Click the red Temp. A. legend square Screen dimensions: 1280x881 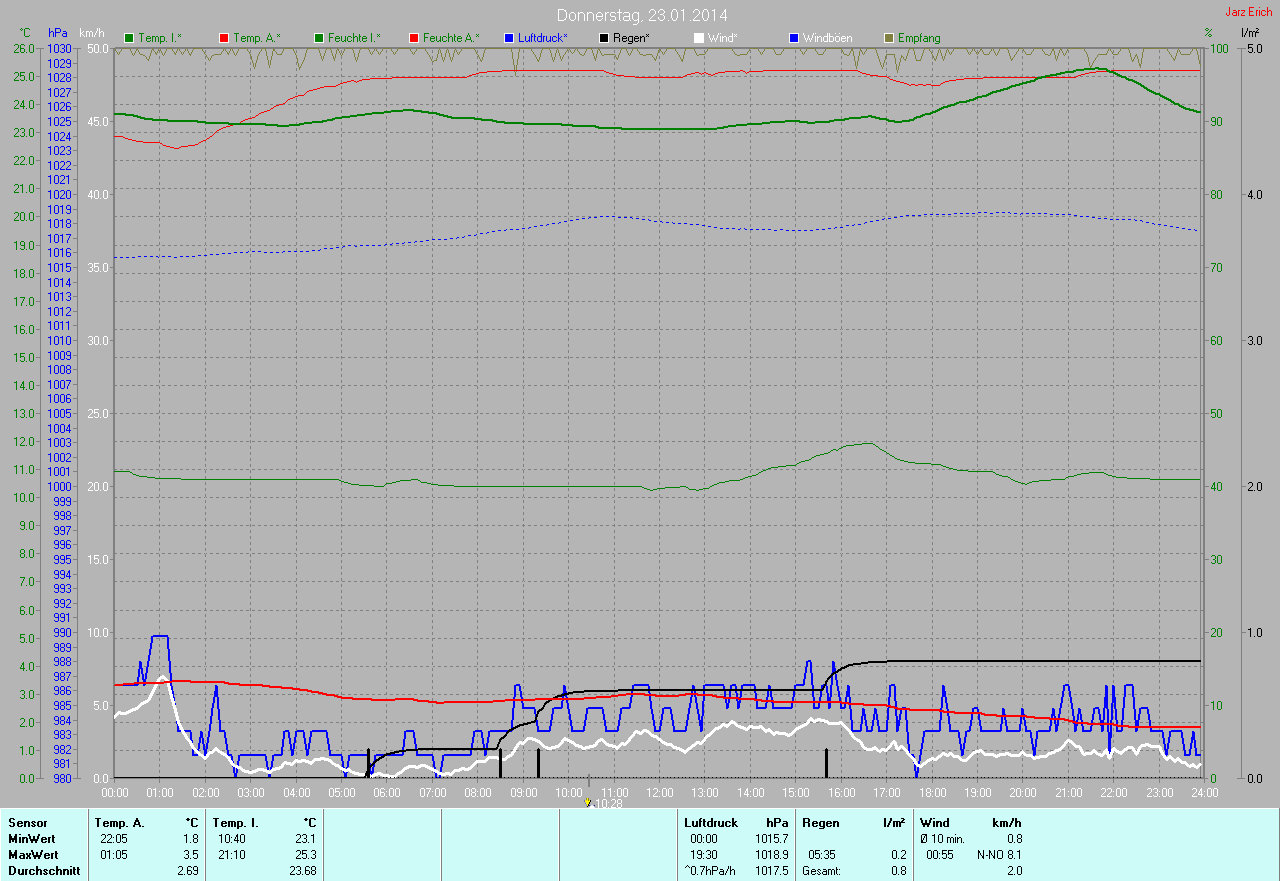pyautogui.click(x=224, y=38)
